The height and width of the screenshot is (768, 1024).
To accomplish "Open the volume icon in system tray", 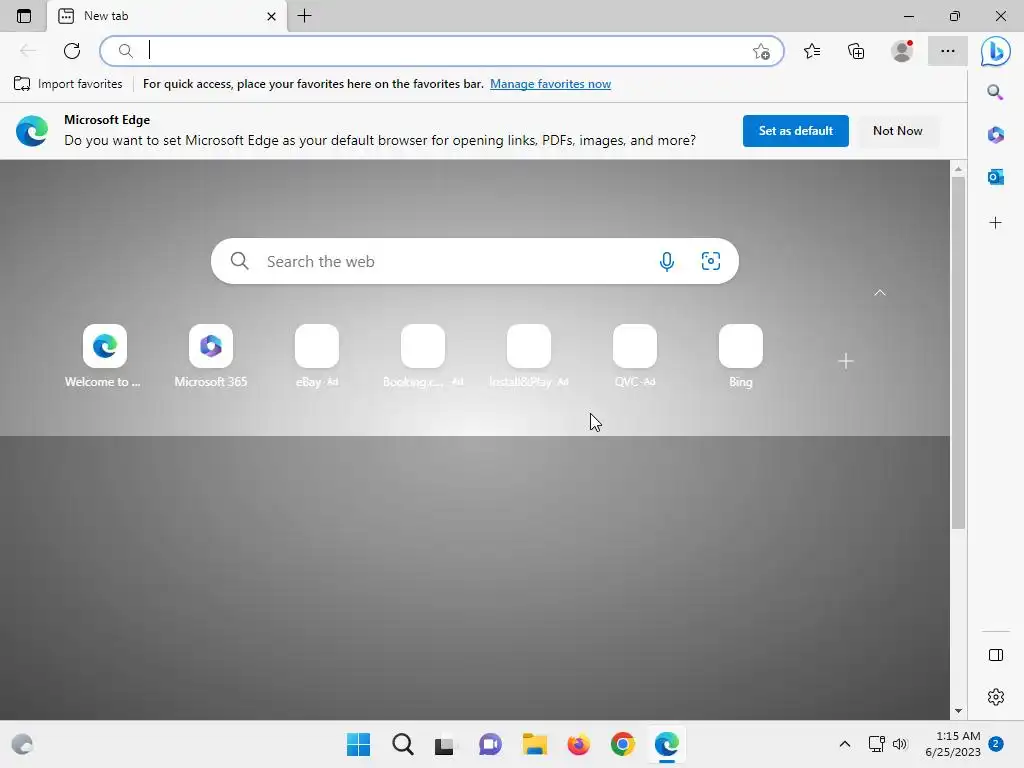I will tap(900, 744).
